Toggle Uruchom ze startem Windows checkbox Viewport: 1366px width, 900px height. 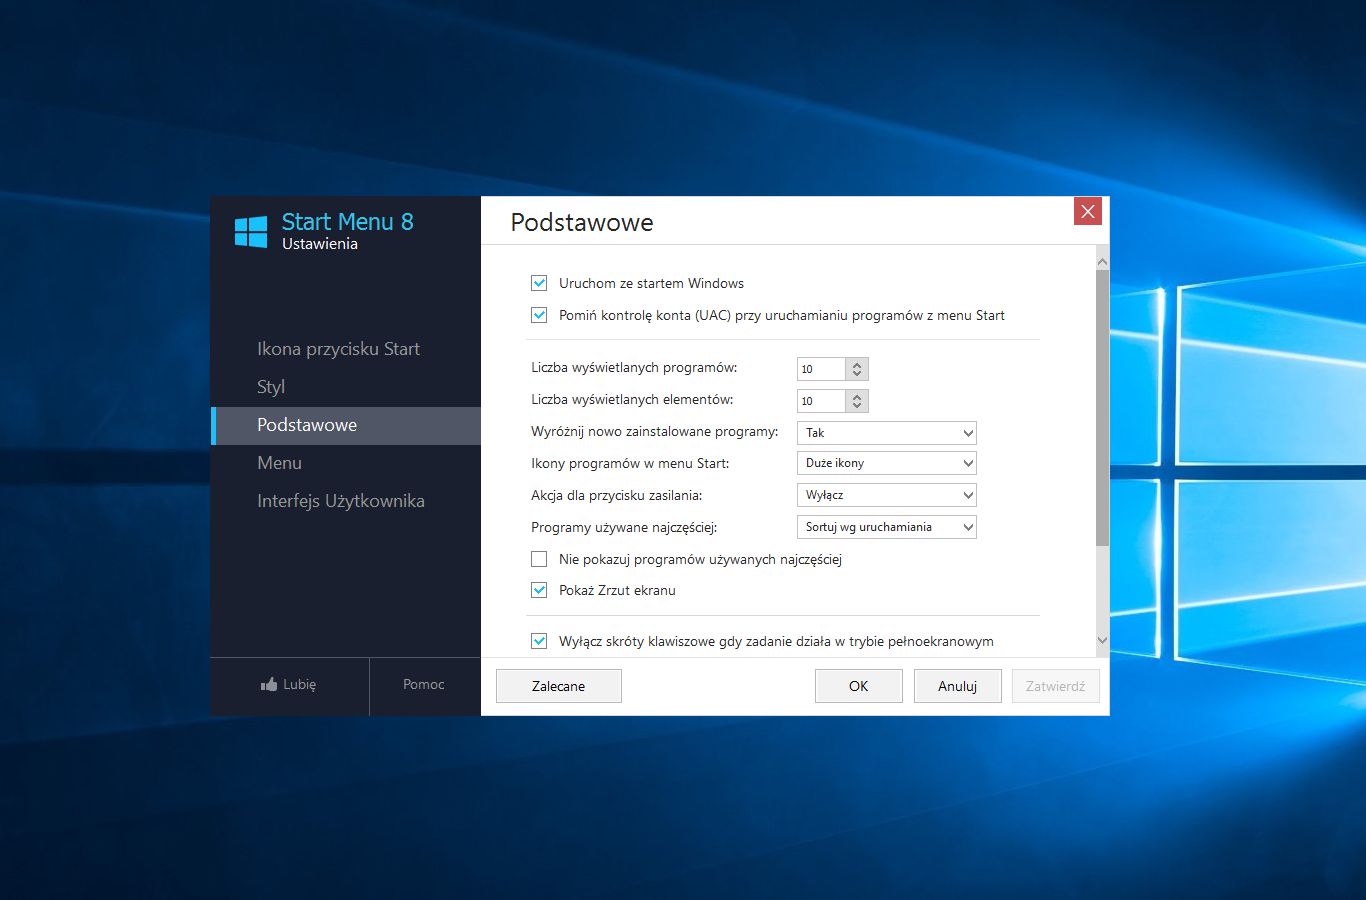coord(539,283)
